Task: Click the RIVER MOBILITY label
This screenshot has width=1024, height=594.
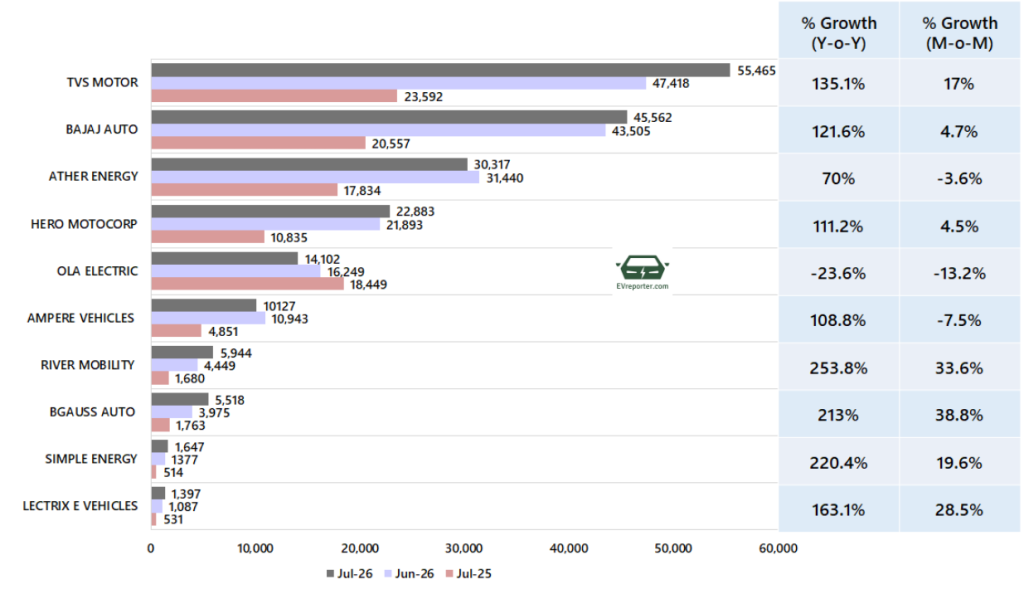Action: 88,365
